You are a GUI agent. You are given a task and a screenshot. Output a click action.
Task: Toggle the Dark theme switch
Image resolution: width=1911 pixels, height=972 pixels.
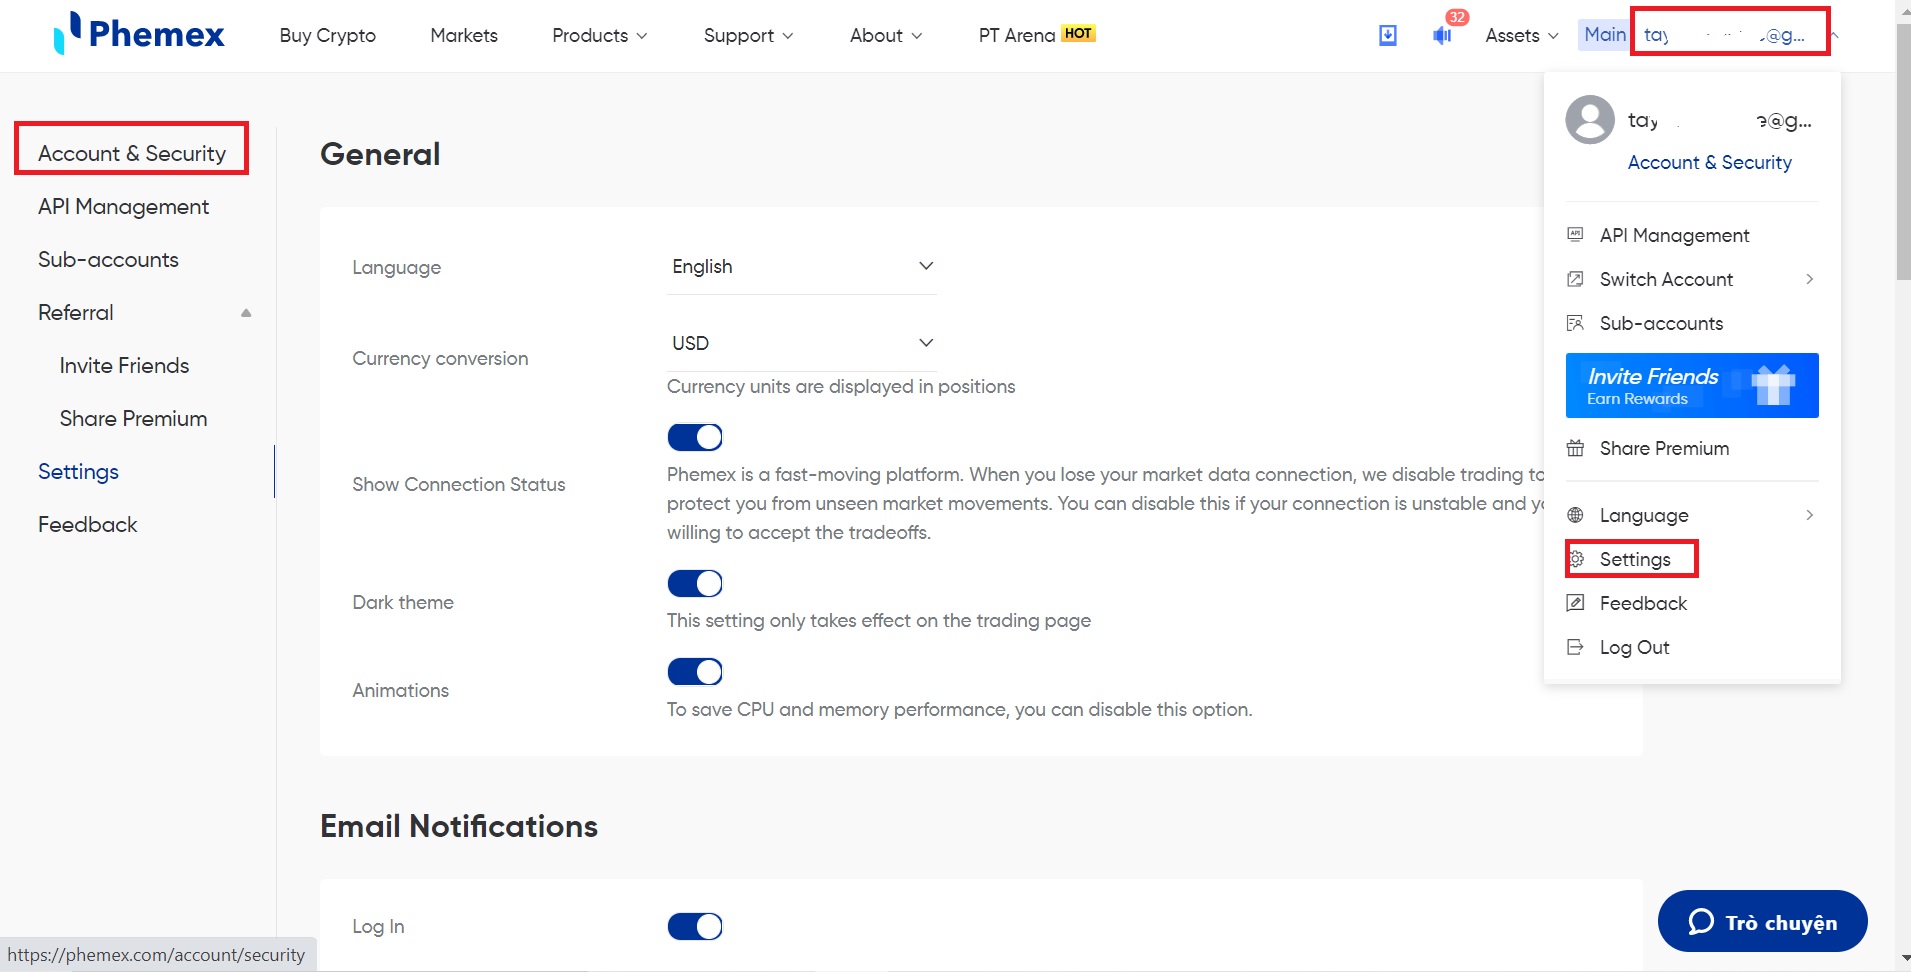click(695, 583)
